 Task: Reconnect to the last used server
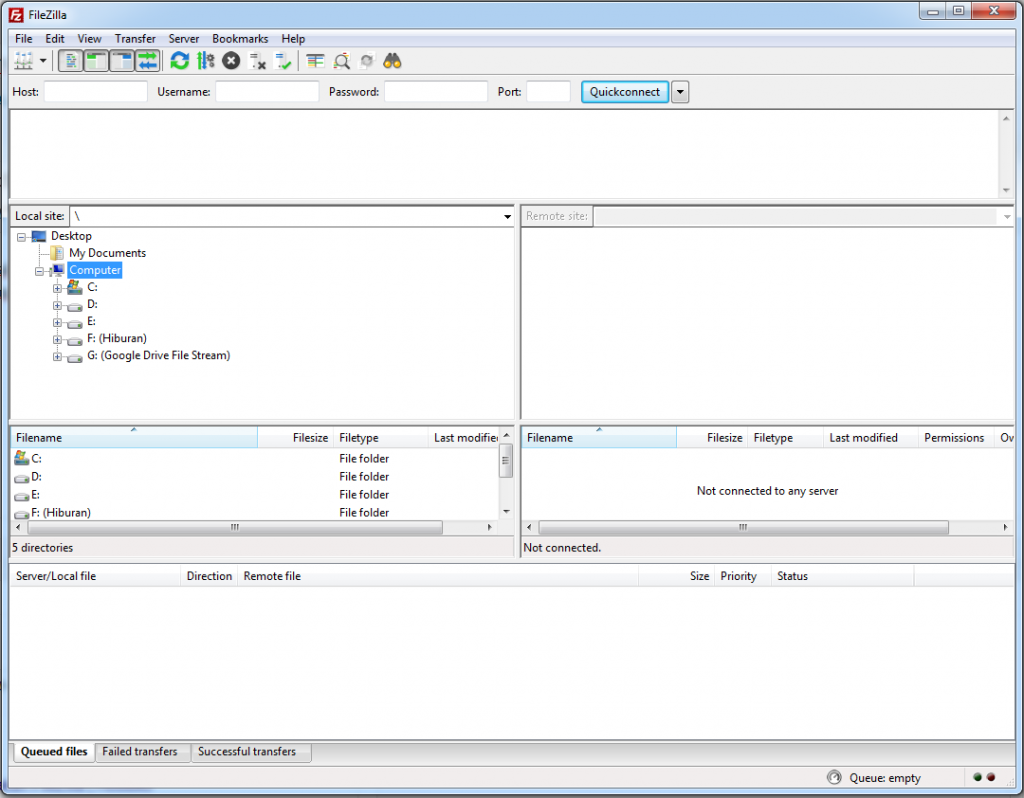click(283, 61)
